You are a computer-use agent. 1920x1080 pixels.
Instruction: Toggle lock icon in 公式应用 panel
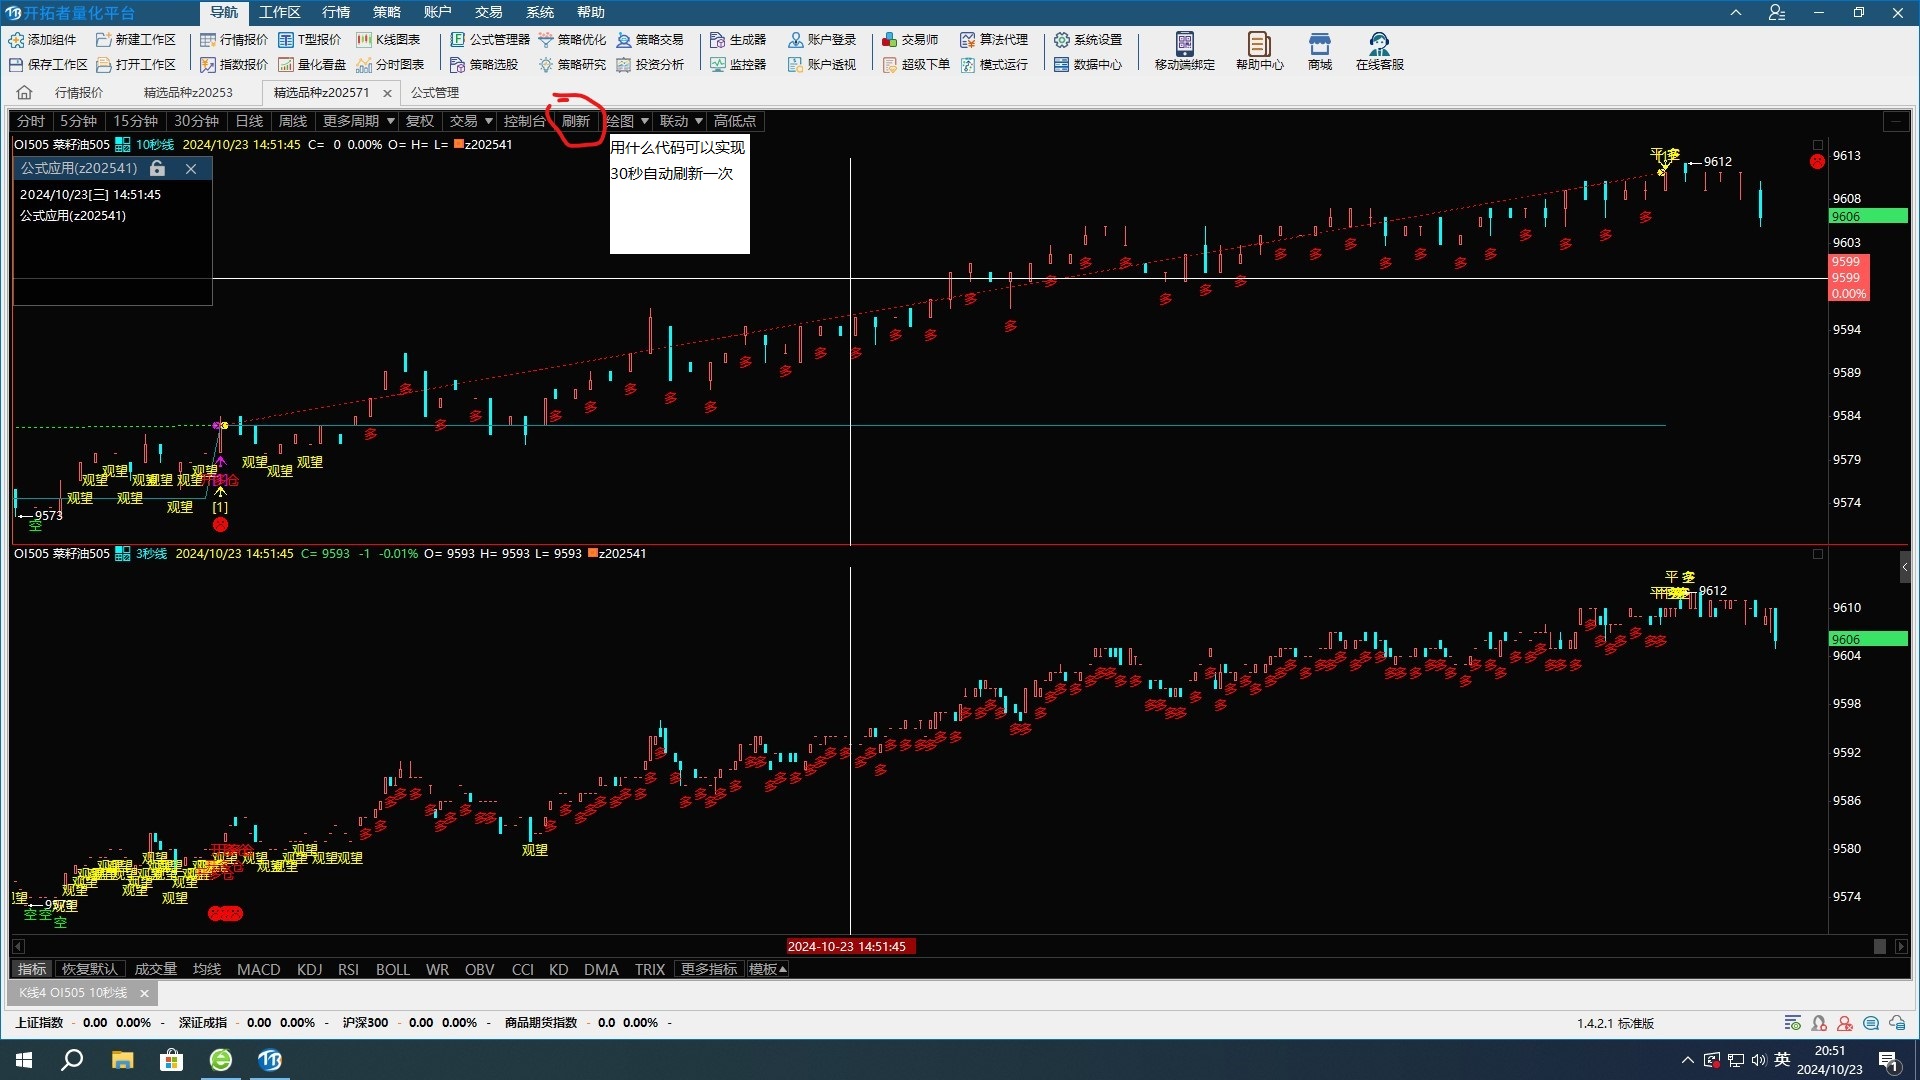point(157,169)
